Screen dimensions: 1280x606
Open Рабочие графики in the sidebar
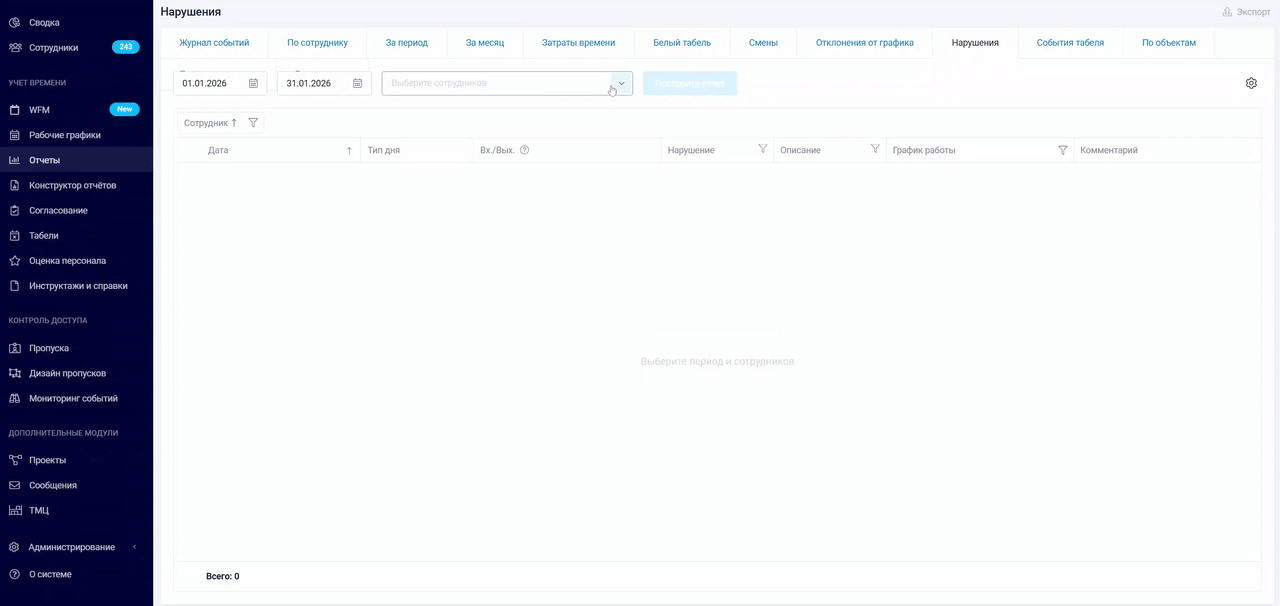64,135
